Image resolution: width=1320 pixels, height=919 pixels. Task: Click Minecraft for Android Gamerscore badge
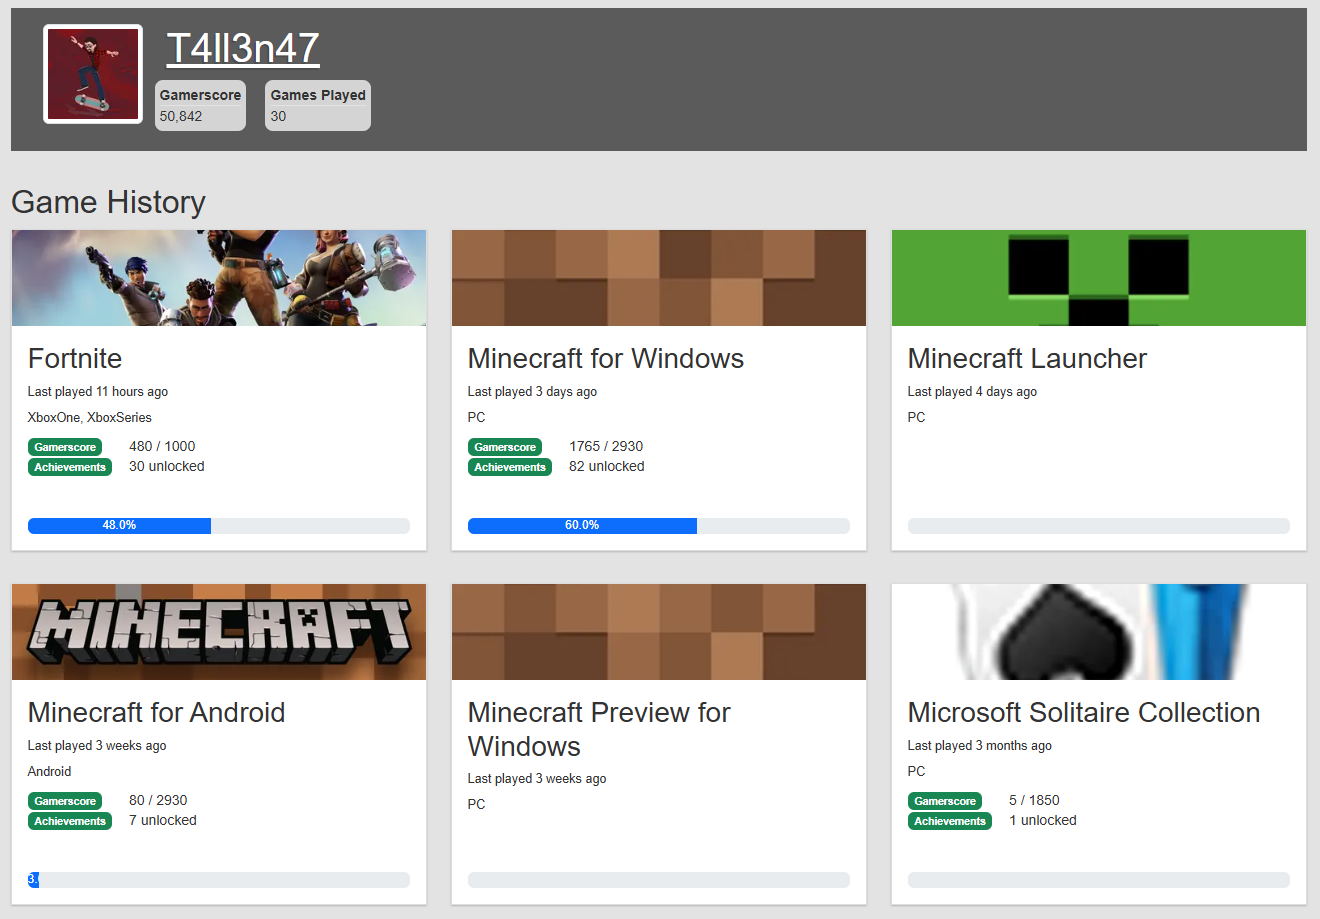(x=65, y=801)
